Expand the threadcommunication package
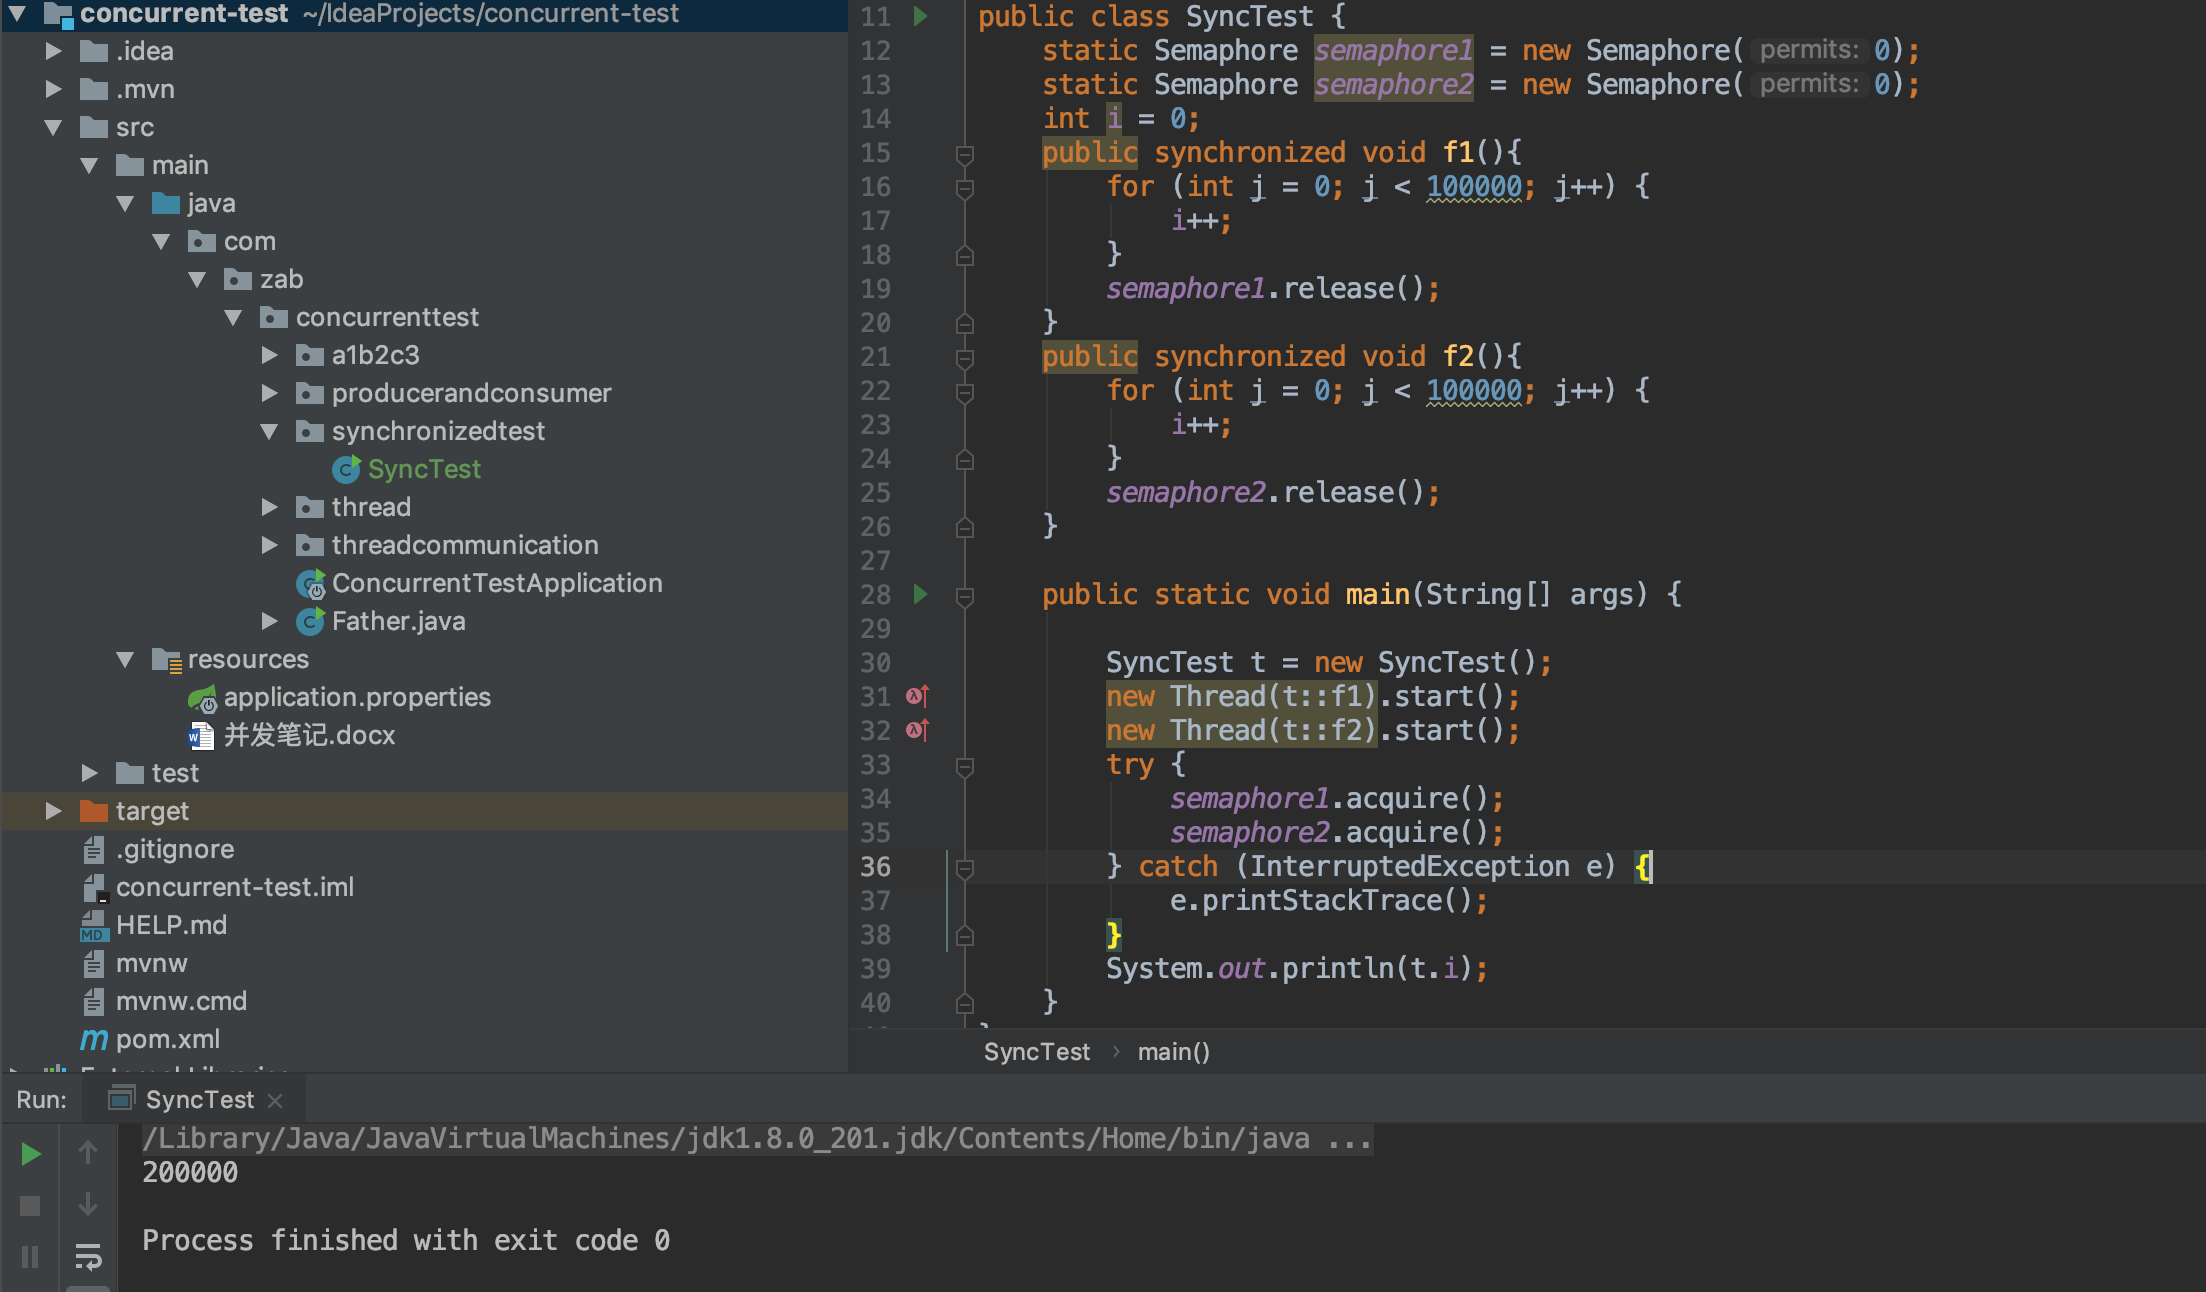Image resolution: width=2206 pixels, height=1292 pixels. [x=269, y=545]
